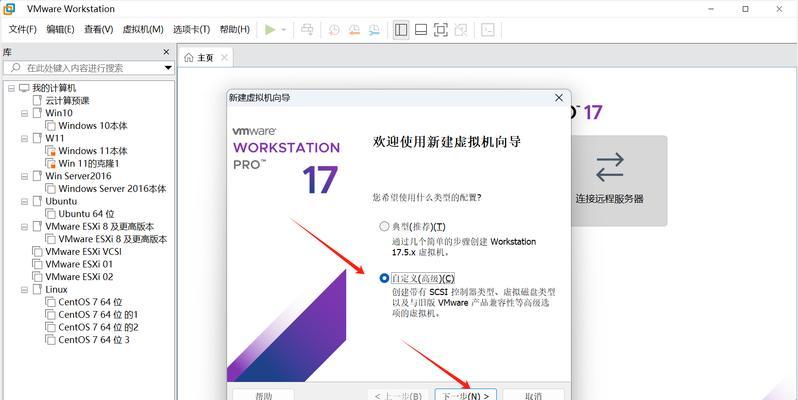Click the 下一步(N) button in wizard

coord(466,395)
